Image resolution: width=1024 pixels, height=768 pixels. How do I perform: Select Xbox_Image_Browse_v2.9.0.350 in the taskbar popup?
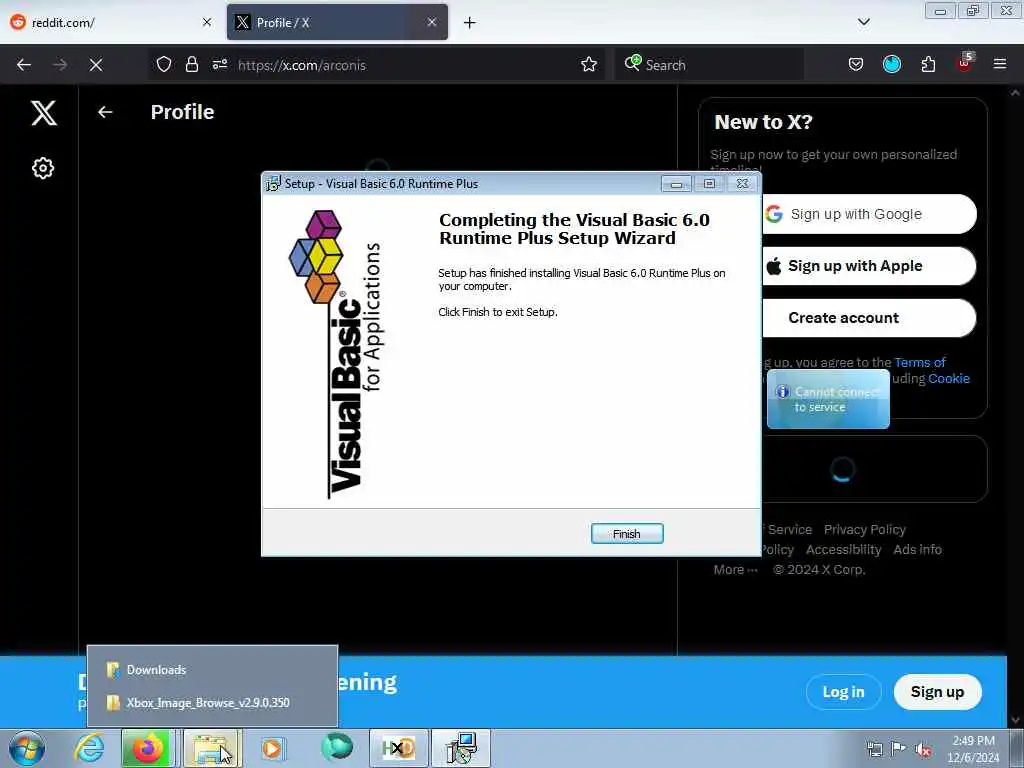[x=212, y=703]
